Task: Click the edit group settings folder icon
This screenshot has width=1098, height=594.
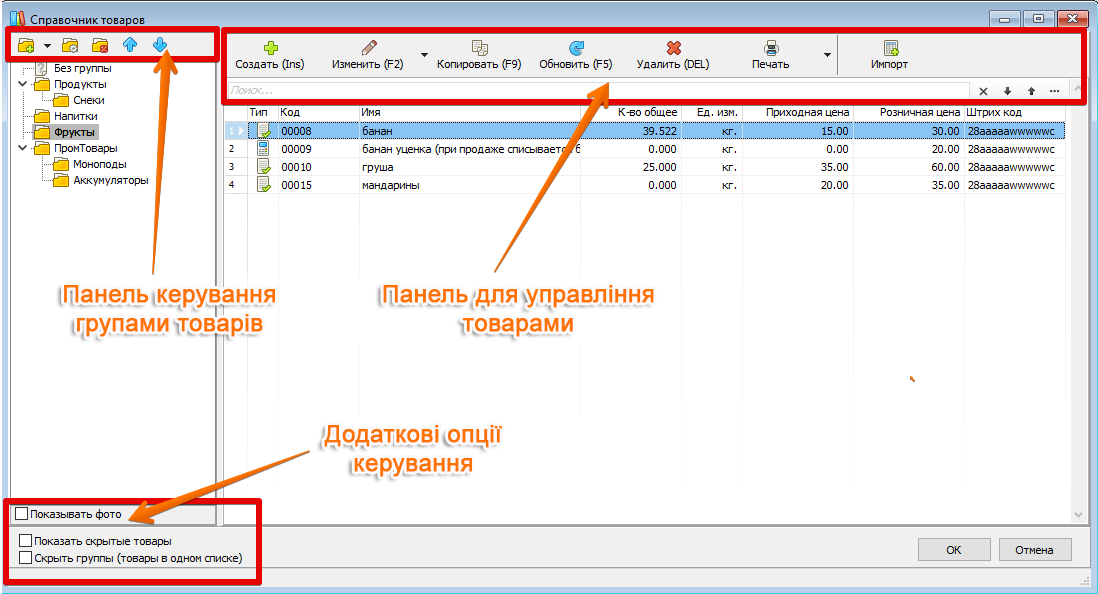Action: [70, 46]
